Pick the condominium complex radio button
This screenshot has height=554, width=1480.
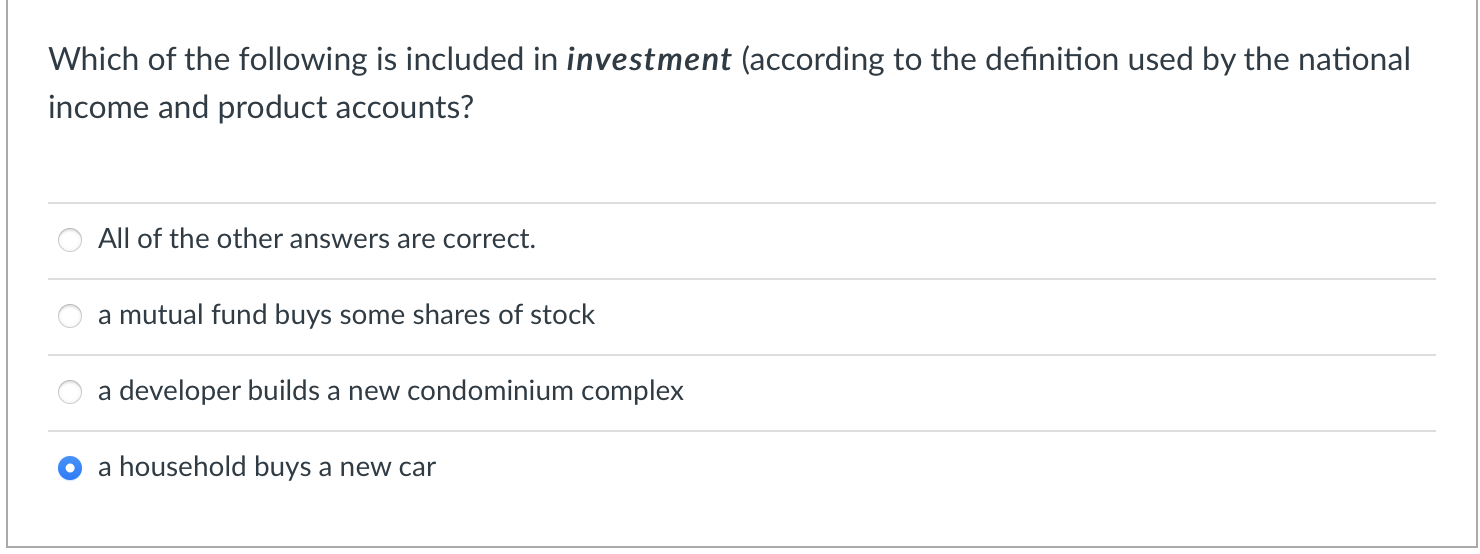point(70,393)
